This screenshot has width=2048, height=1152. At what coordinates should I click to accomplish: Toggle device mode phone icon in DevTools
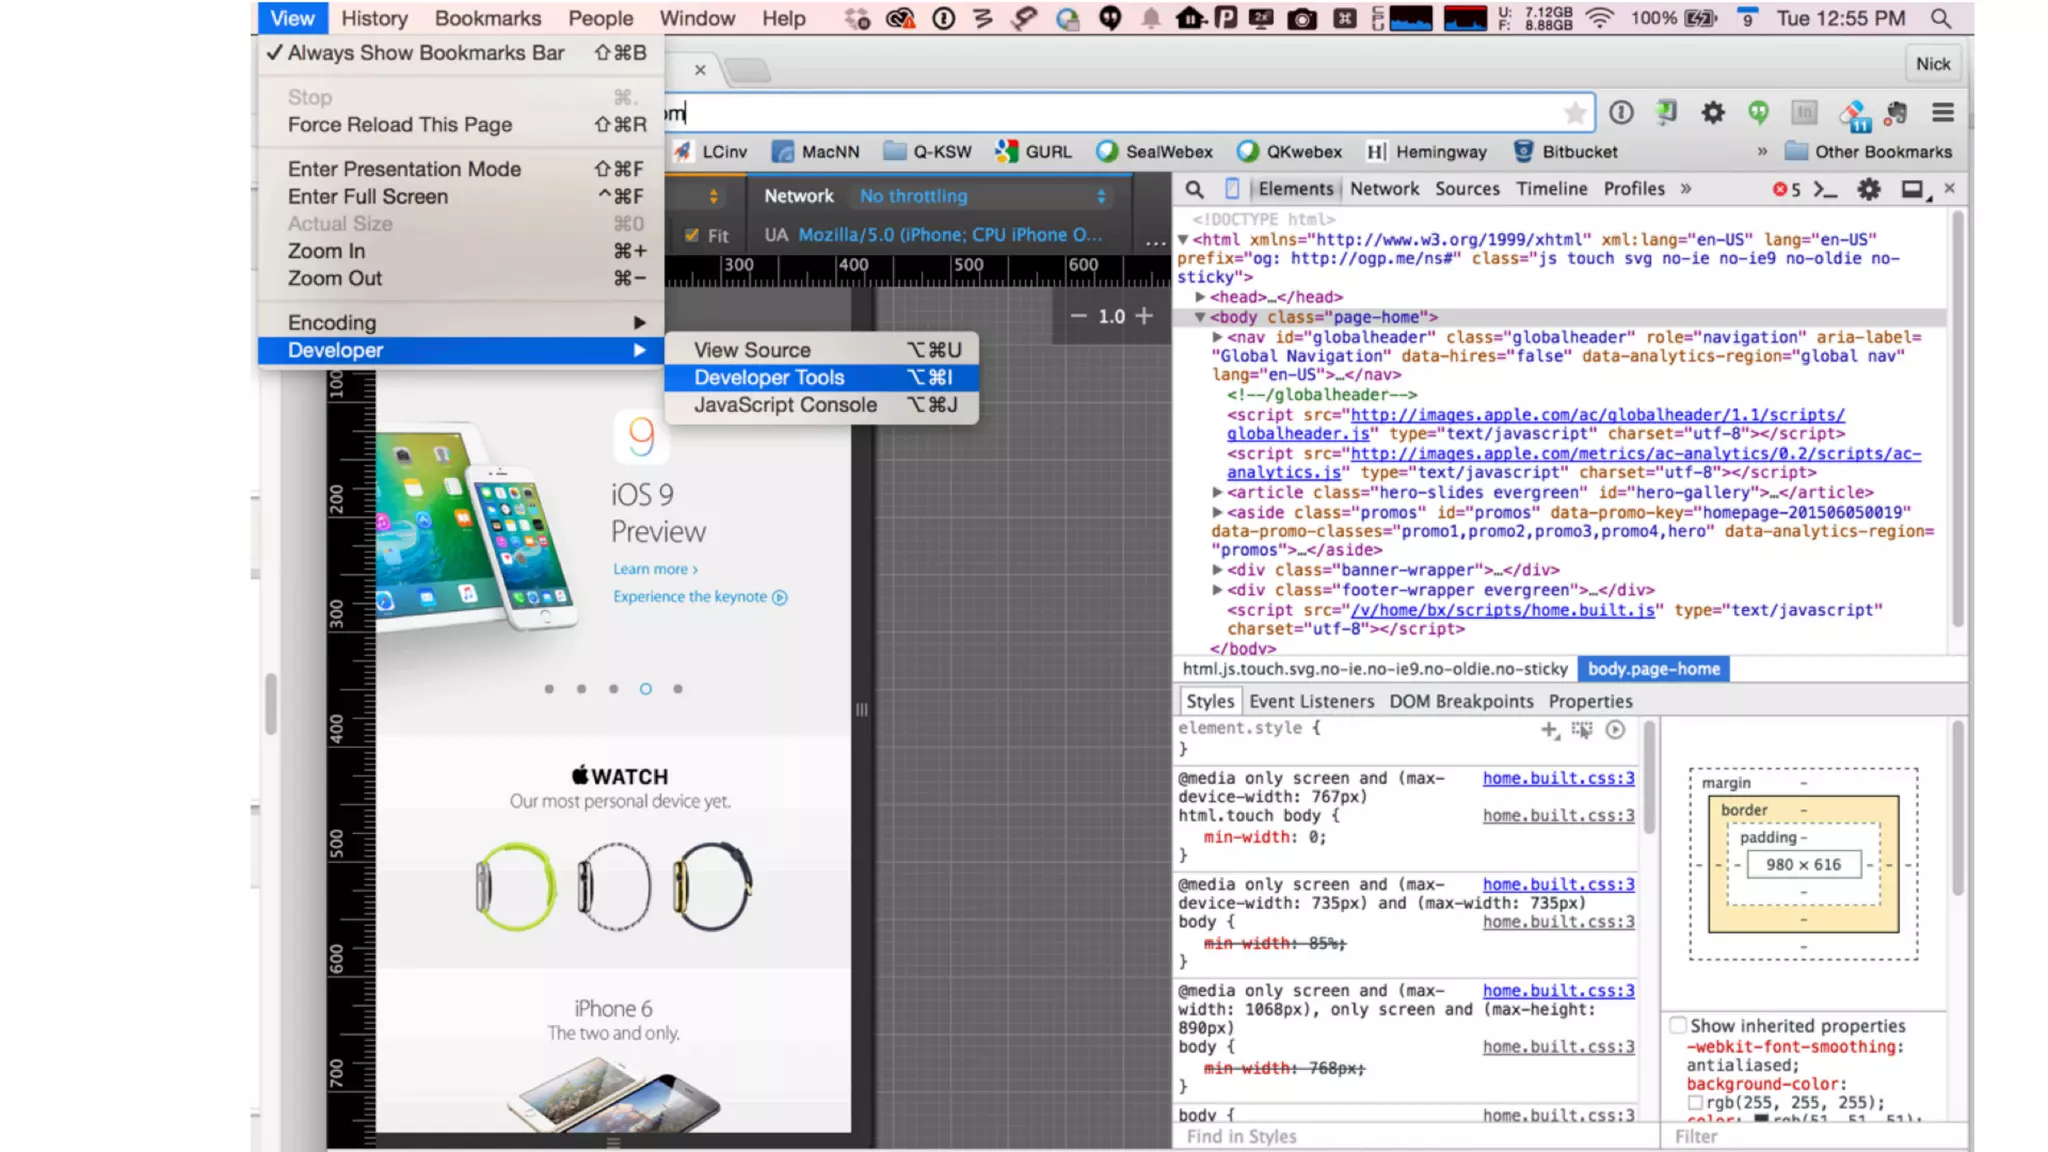(x=1232, y=189)
